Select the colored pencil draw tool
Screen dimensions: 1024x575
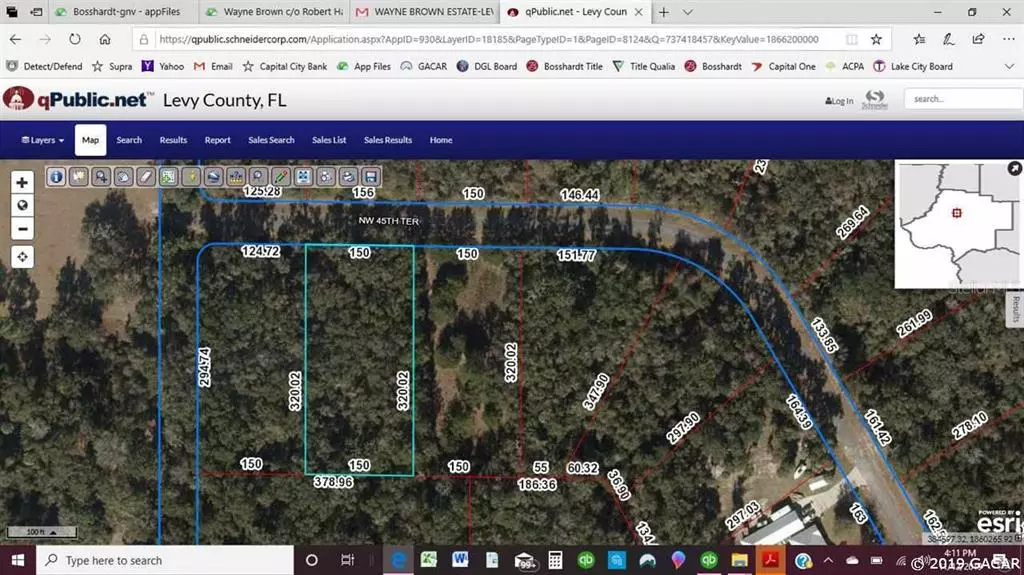(281, 176)
